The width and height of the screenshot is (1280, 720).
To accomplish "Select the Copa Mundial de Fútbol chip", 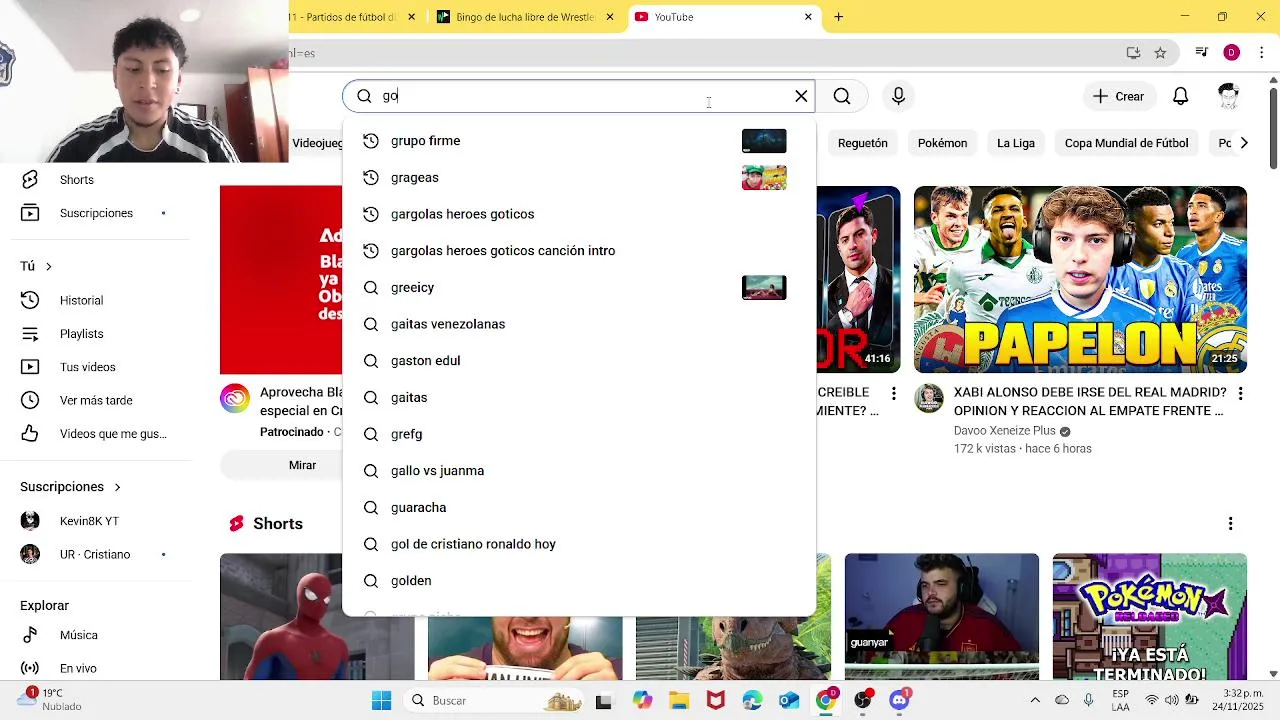I will (x=1126, y=143).
